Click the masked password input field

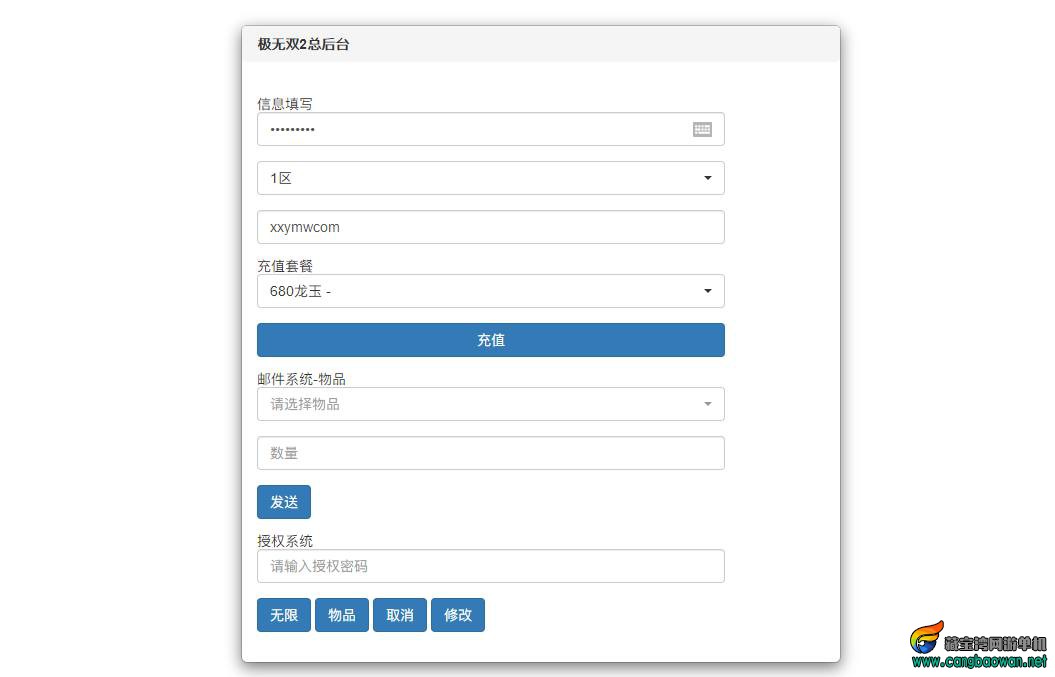pos(470,129)
